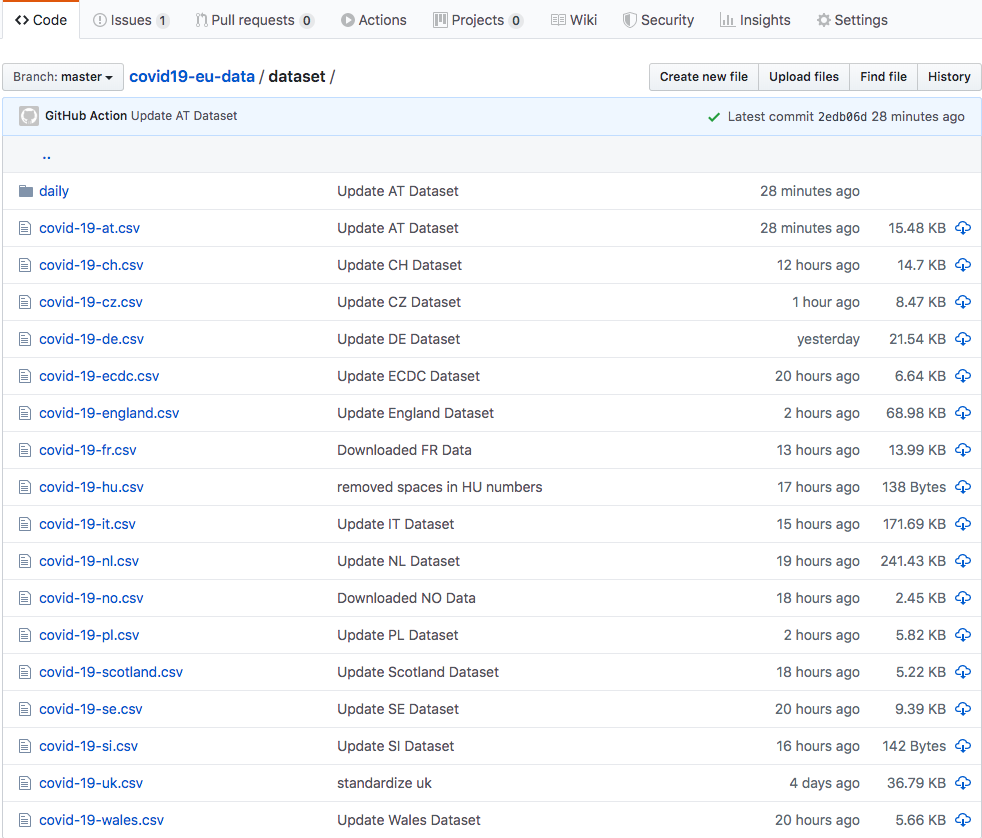
Task: Open the covid-19-hu.csv file
Action: tap(91, 487)
